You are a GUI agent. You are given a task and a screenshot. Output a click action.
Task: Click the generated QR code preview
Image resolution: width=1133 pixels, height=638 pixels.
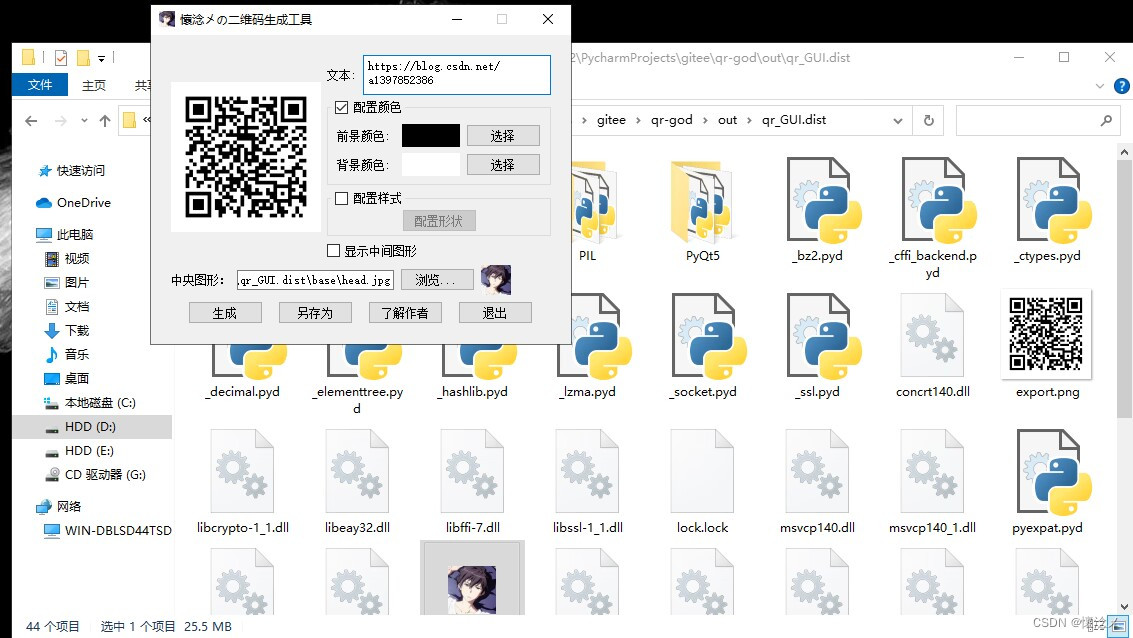tap(246, 157)
